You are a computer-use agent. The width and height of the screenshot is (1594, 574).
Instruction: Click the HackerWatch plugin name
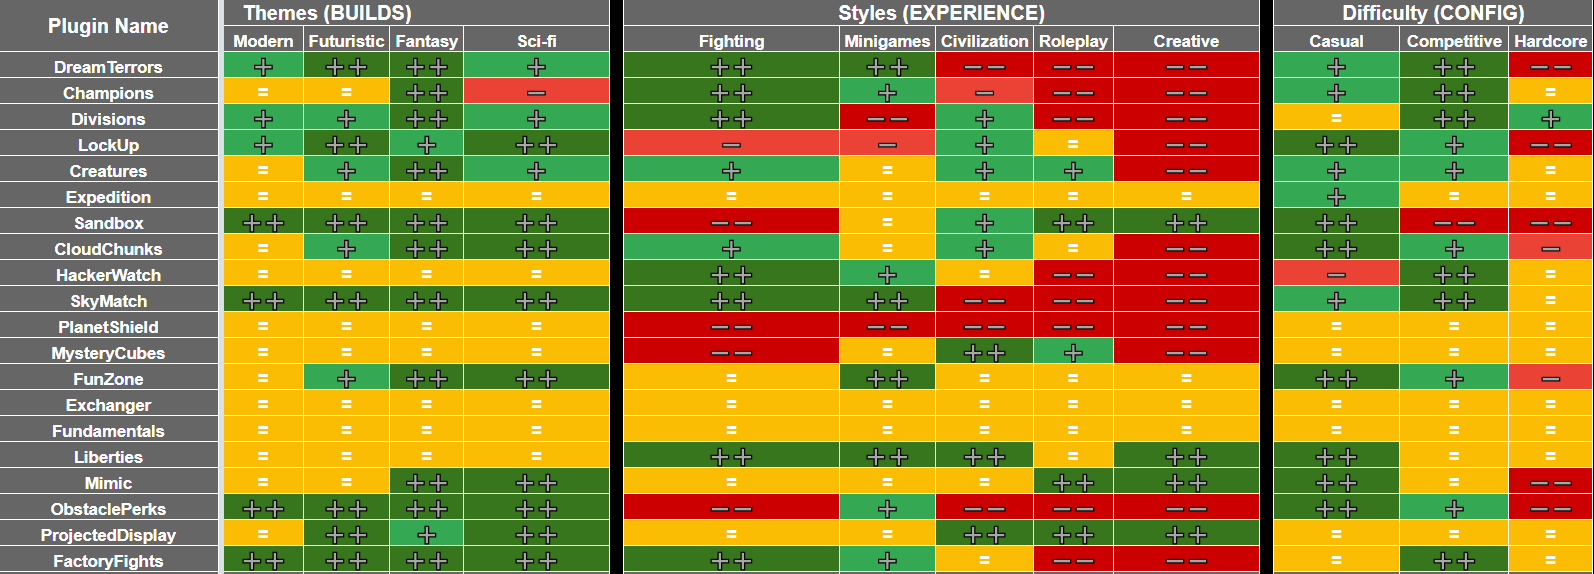108,275
